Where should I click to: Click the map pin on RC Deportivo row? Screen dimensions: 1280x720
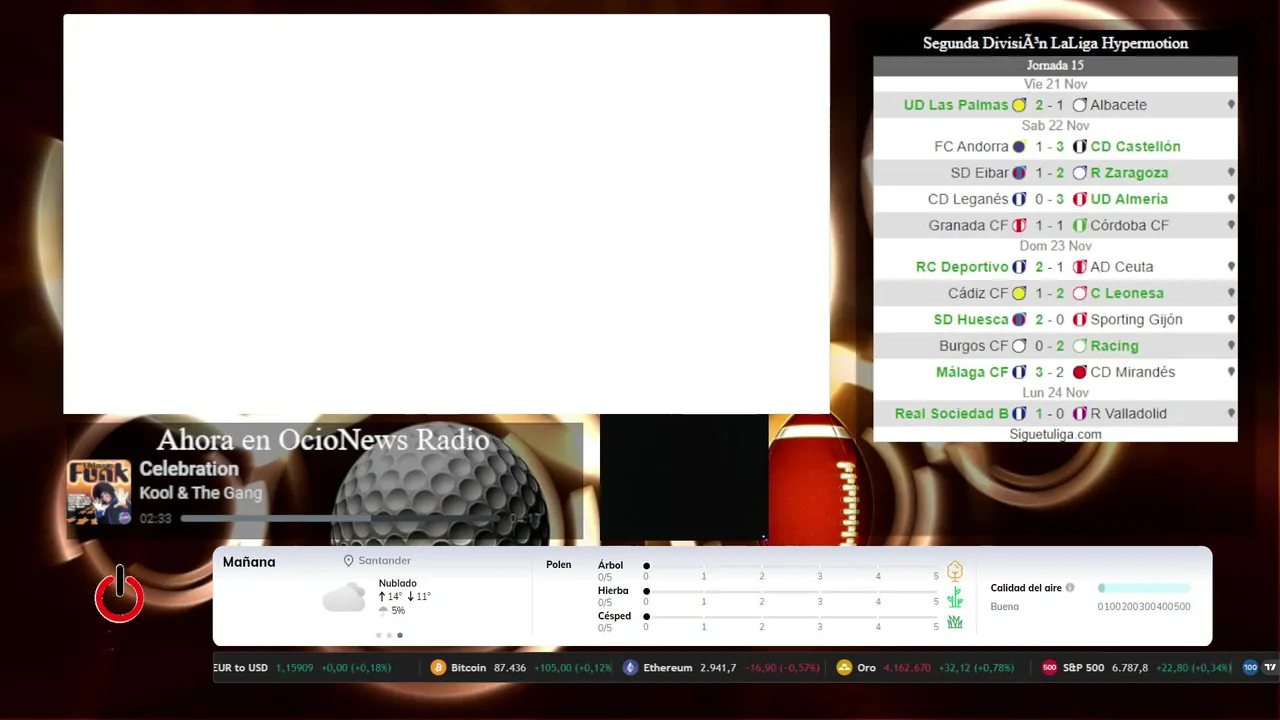(x=1231, y=267)
